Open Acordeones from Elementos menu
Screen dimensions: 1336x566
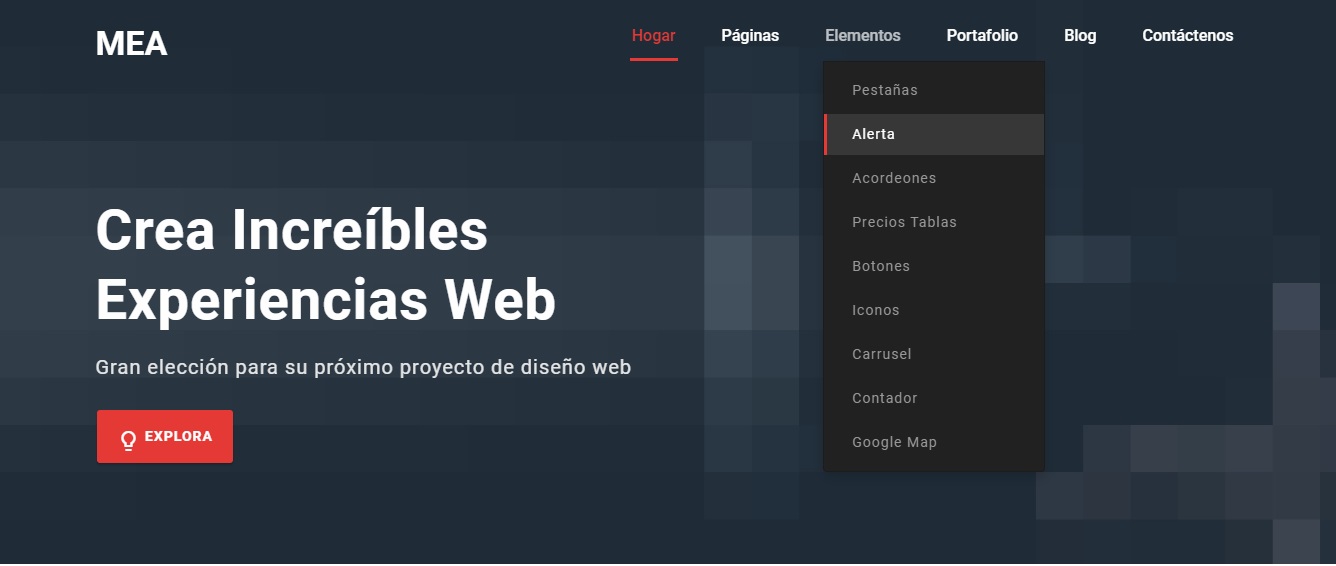[894, 178]
